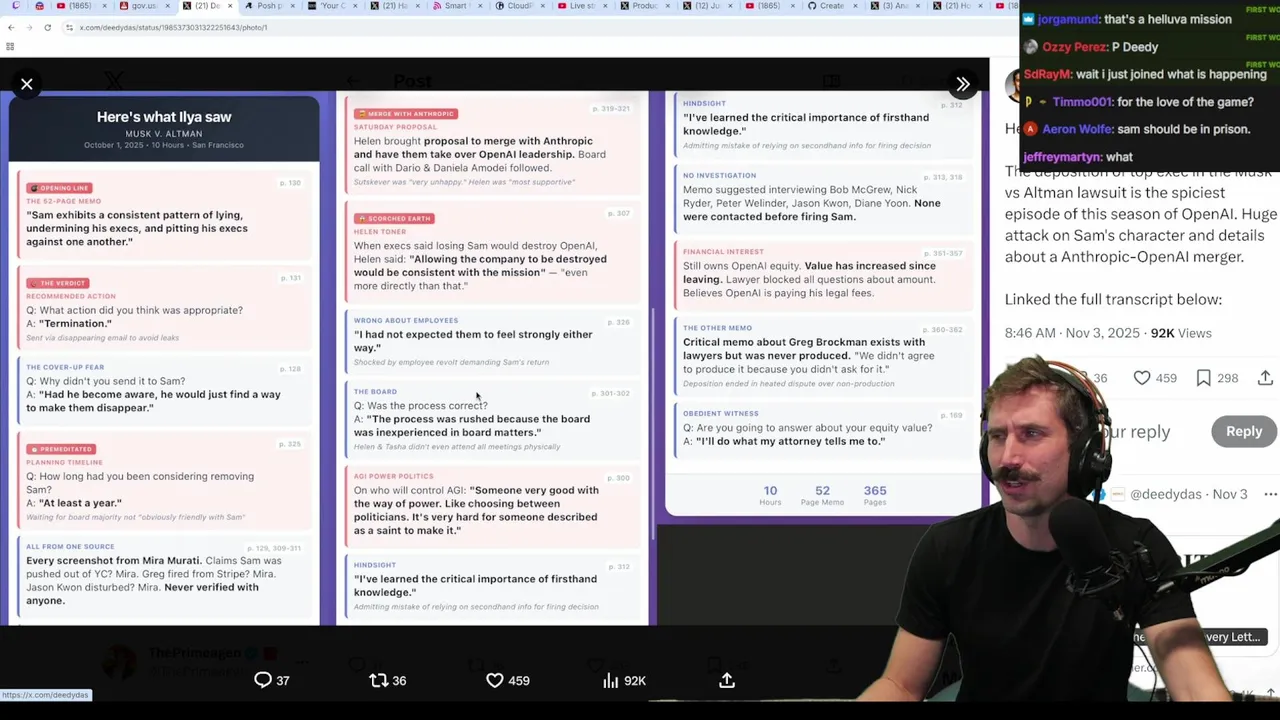1280x720 pixels.
Task: Click the 'Here's what Ilya saw' heading
Action: (x=164, y=117)
